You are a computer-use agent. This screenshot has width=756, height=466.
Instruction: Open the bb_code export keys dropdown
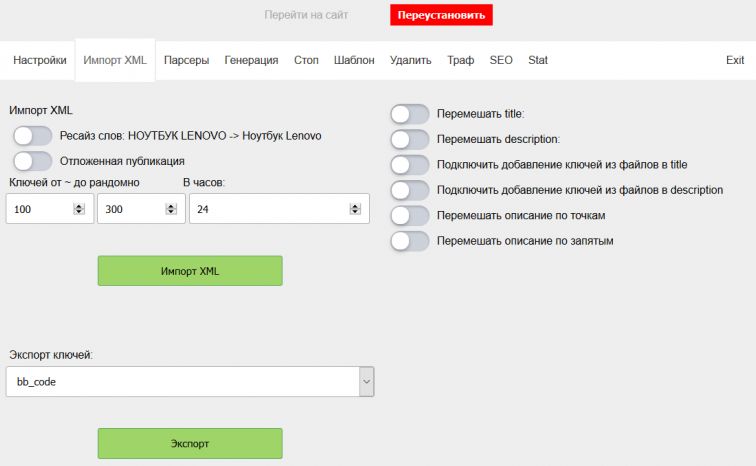pyautogui.click(x=190, y=381)
